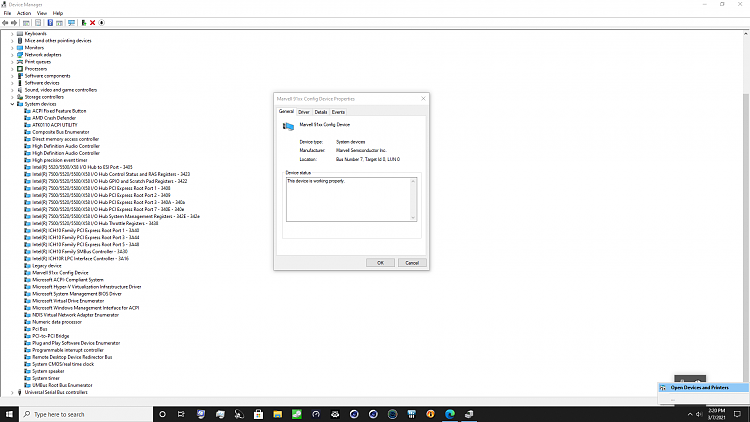750x422 pixels.
Task: Click the Device Manager taskbar icon
Action: 469,414
